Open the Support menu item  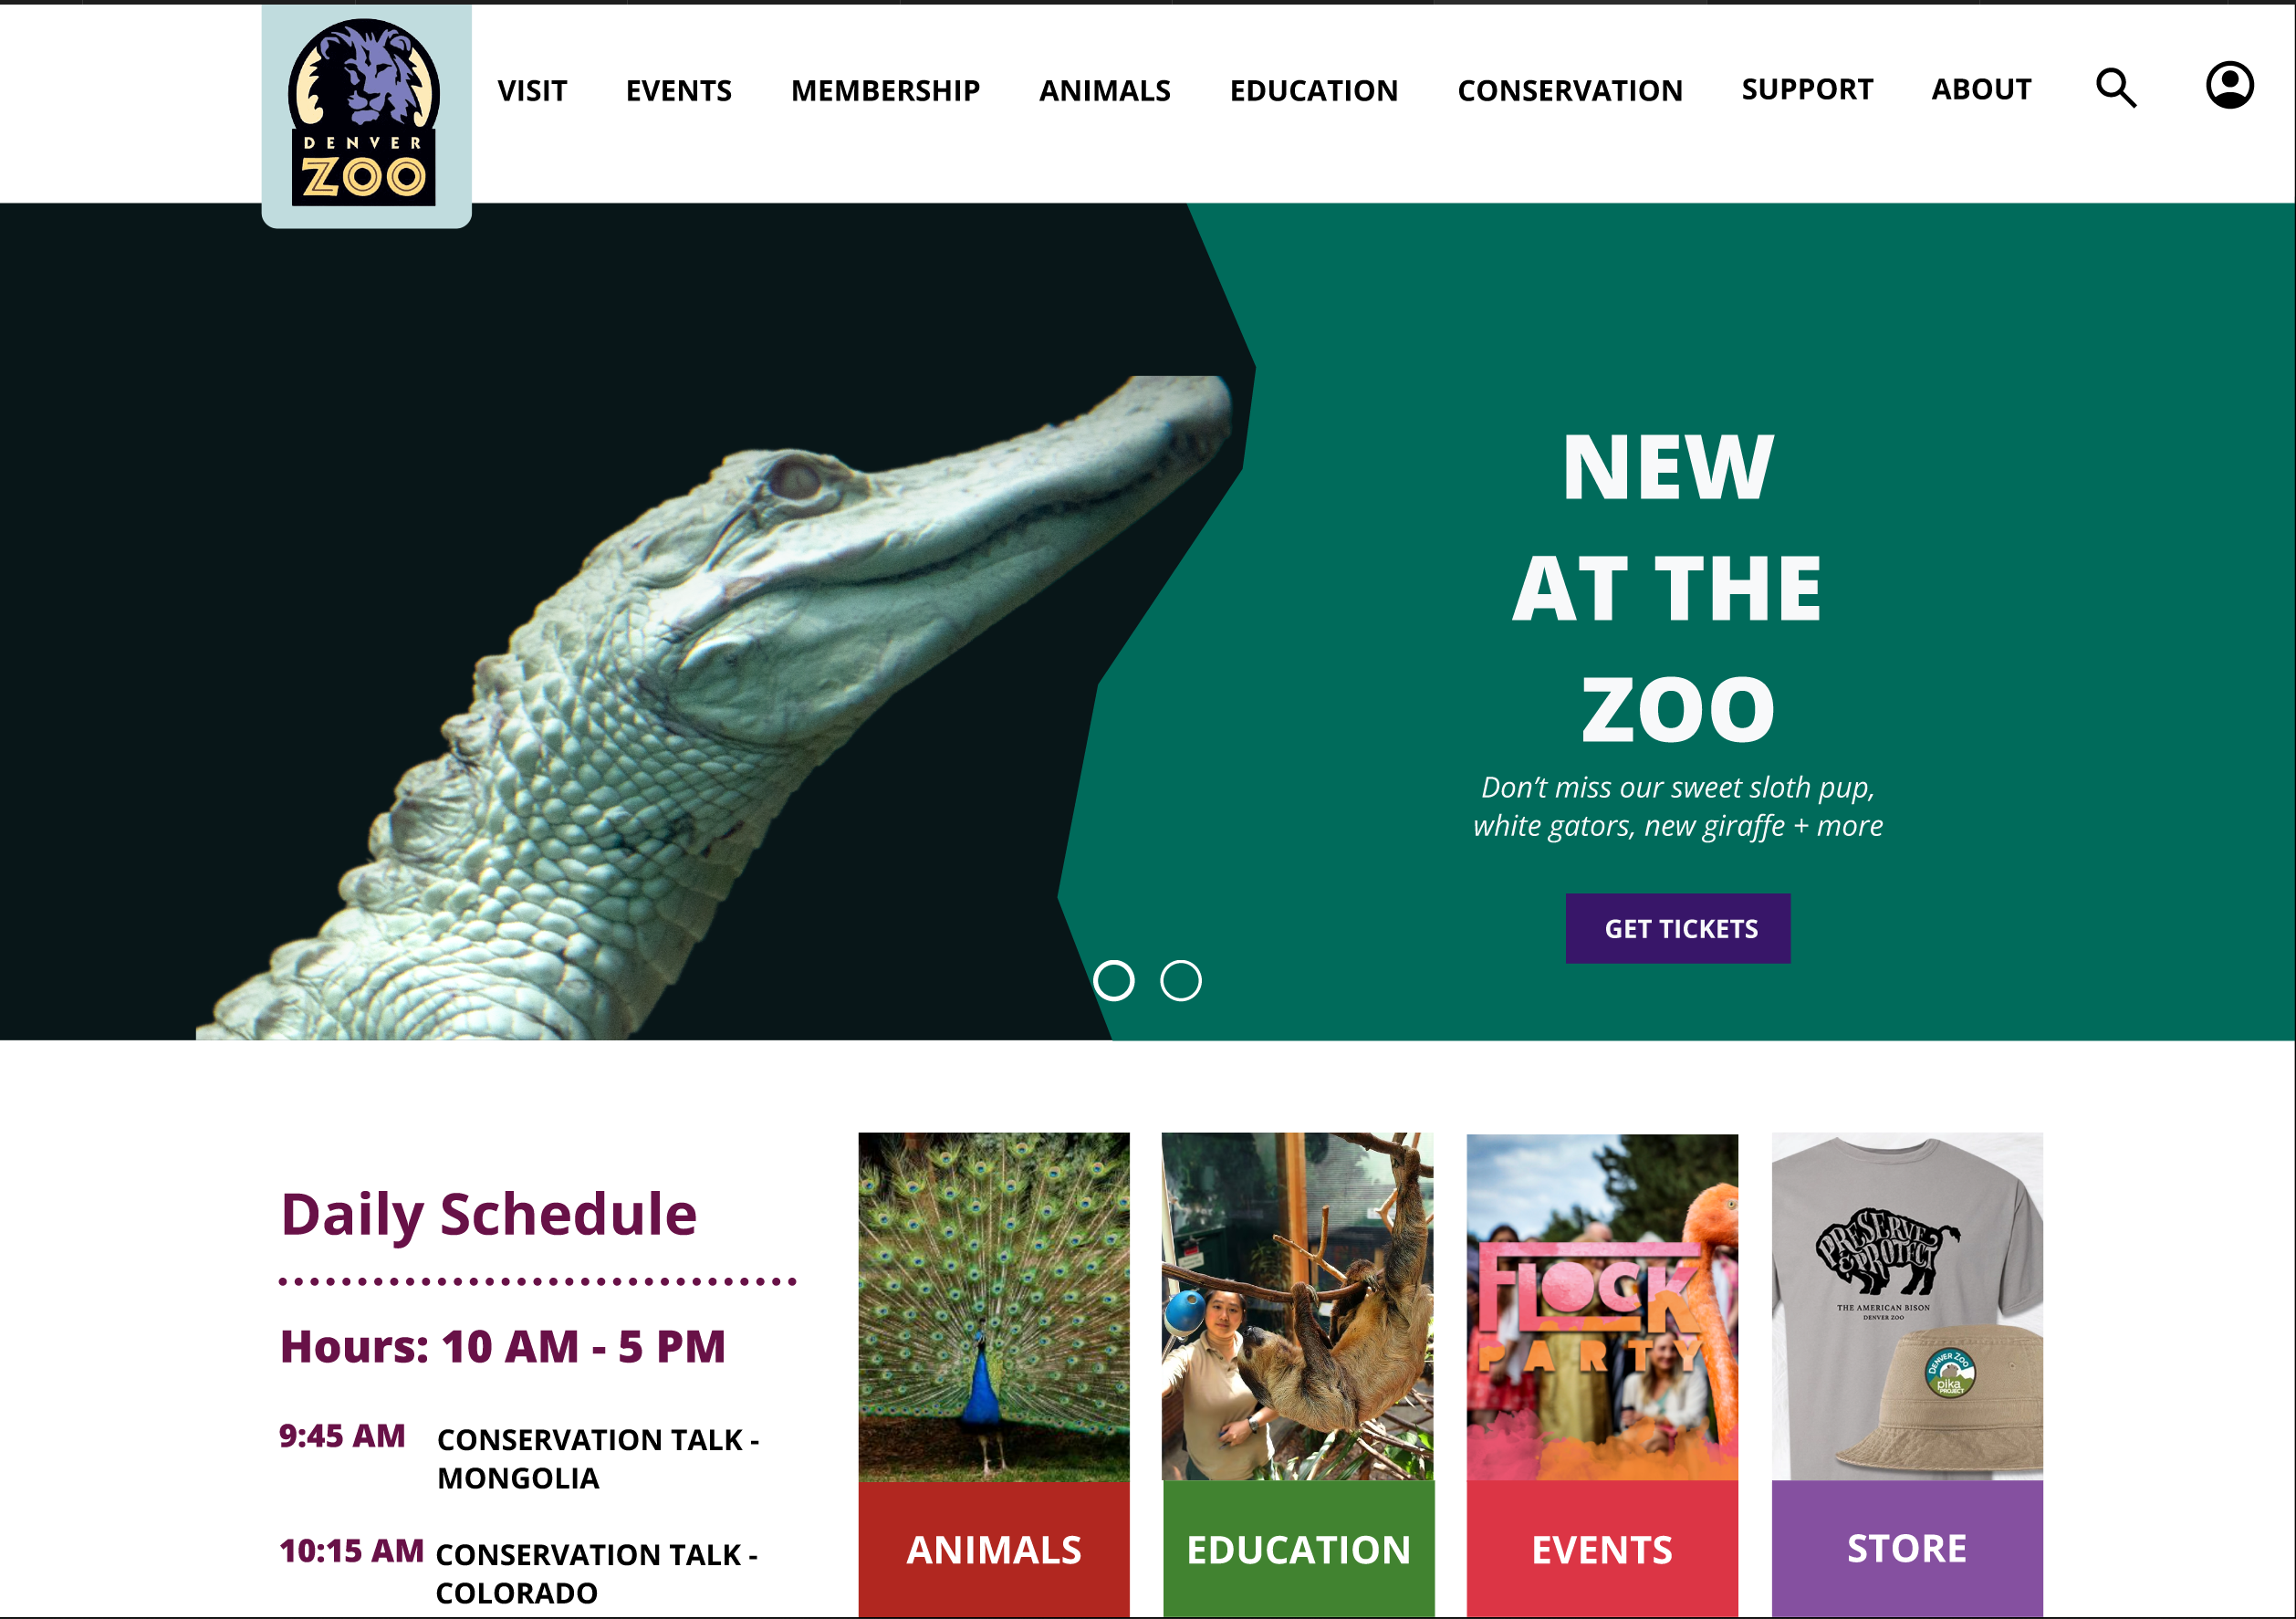1807,89
